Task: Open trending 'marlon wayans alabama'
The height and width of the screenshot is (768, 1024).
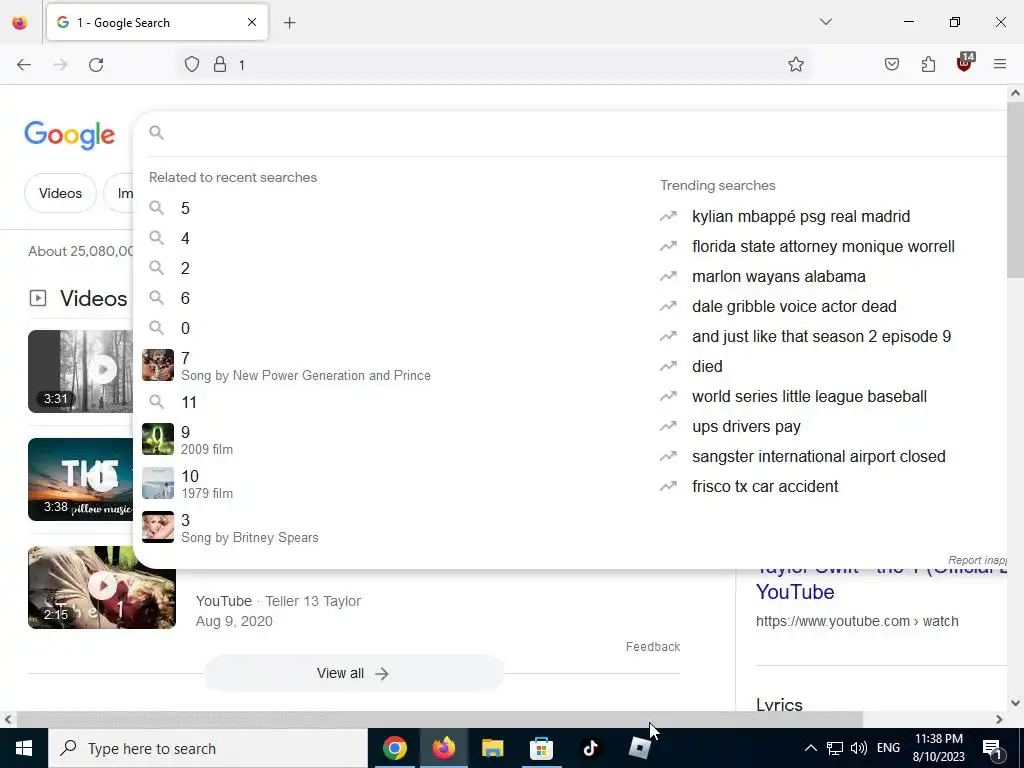Action: (x=778, y=276)
